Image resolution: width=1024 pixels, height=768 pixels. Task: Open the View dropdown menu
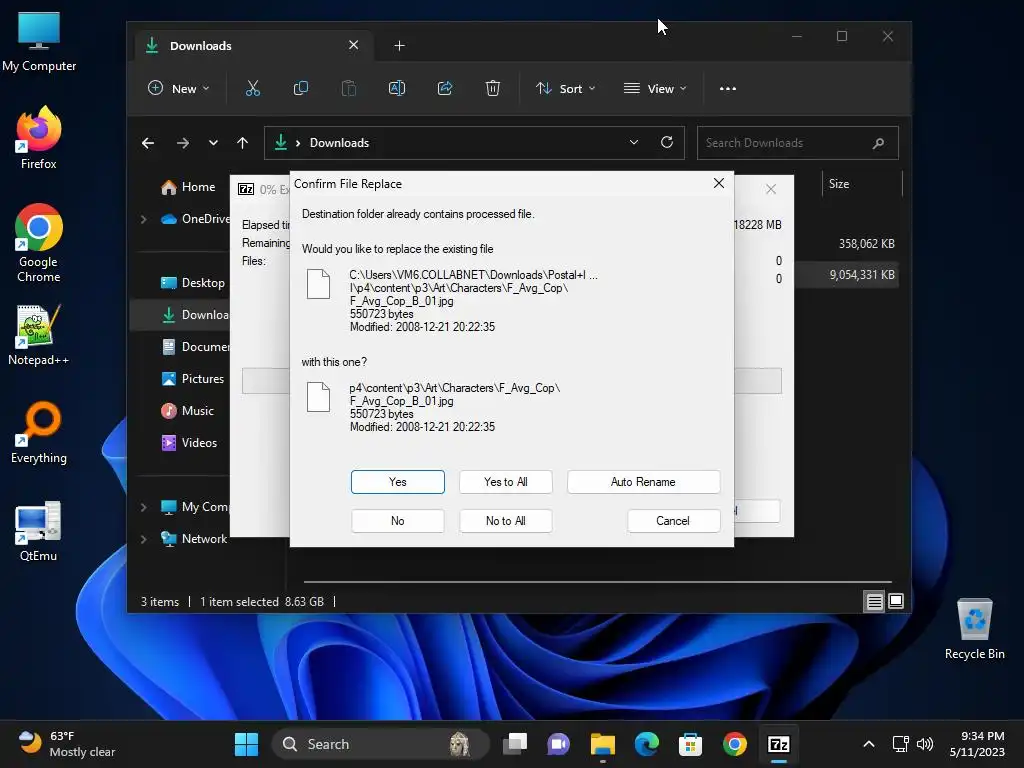655,88
